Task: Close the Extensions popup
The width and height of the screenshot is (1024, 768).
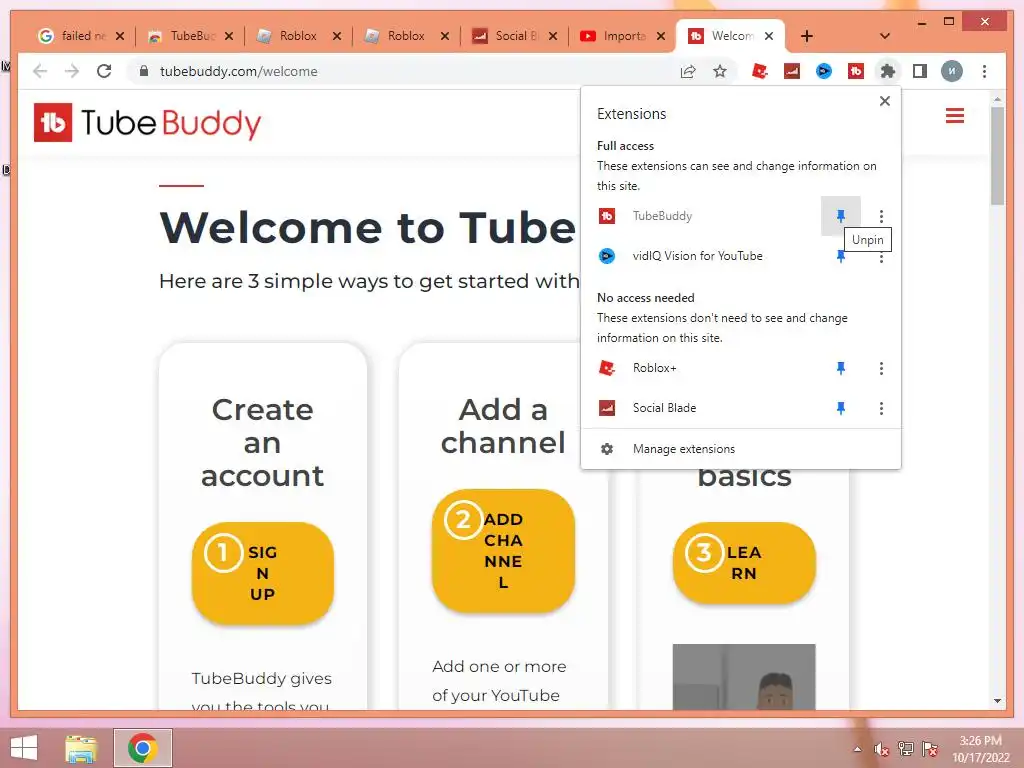Action: point(884,101)
